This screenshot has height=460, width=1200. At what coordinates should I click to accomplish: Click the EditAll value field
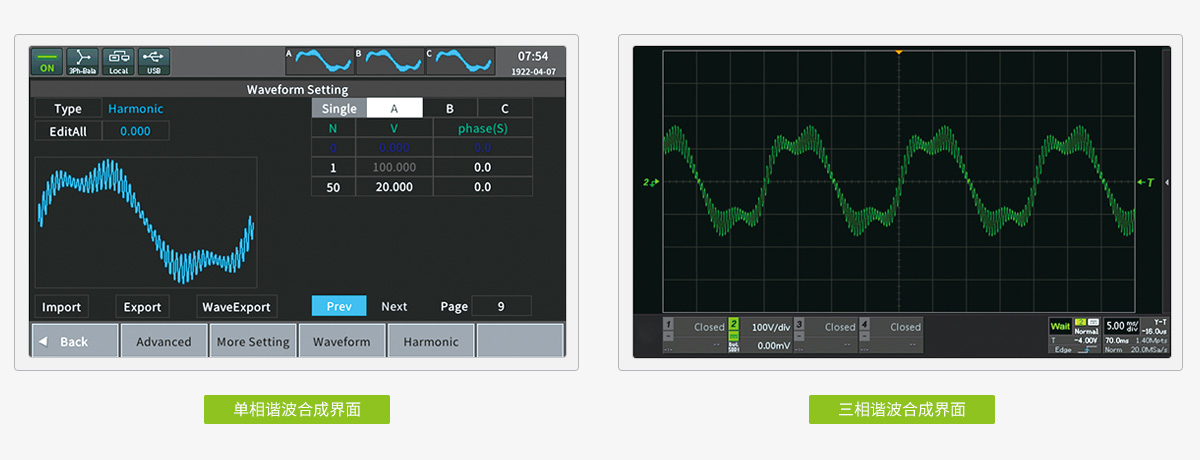[135, 131]
